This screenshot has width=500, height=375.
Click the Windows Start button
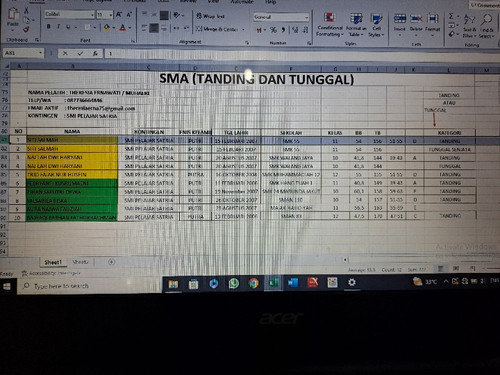[7, 286]
